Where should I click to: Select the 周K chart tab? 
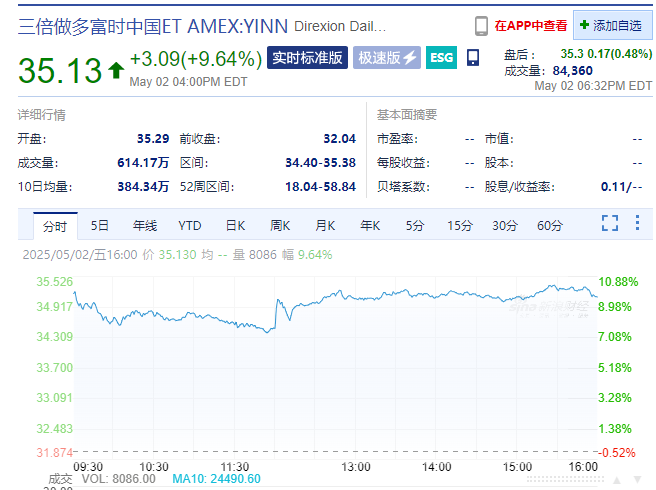[x=280, y=225]
